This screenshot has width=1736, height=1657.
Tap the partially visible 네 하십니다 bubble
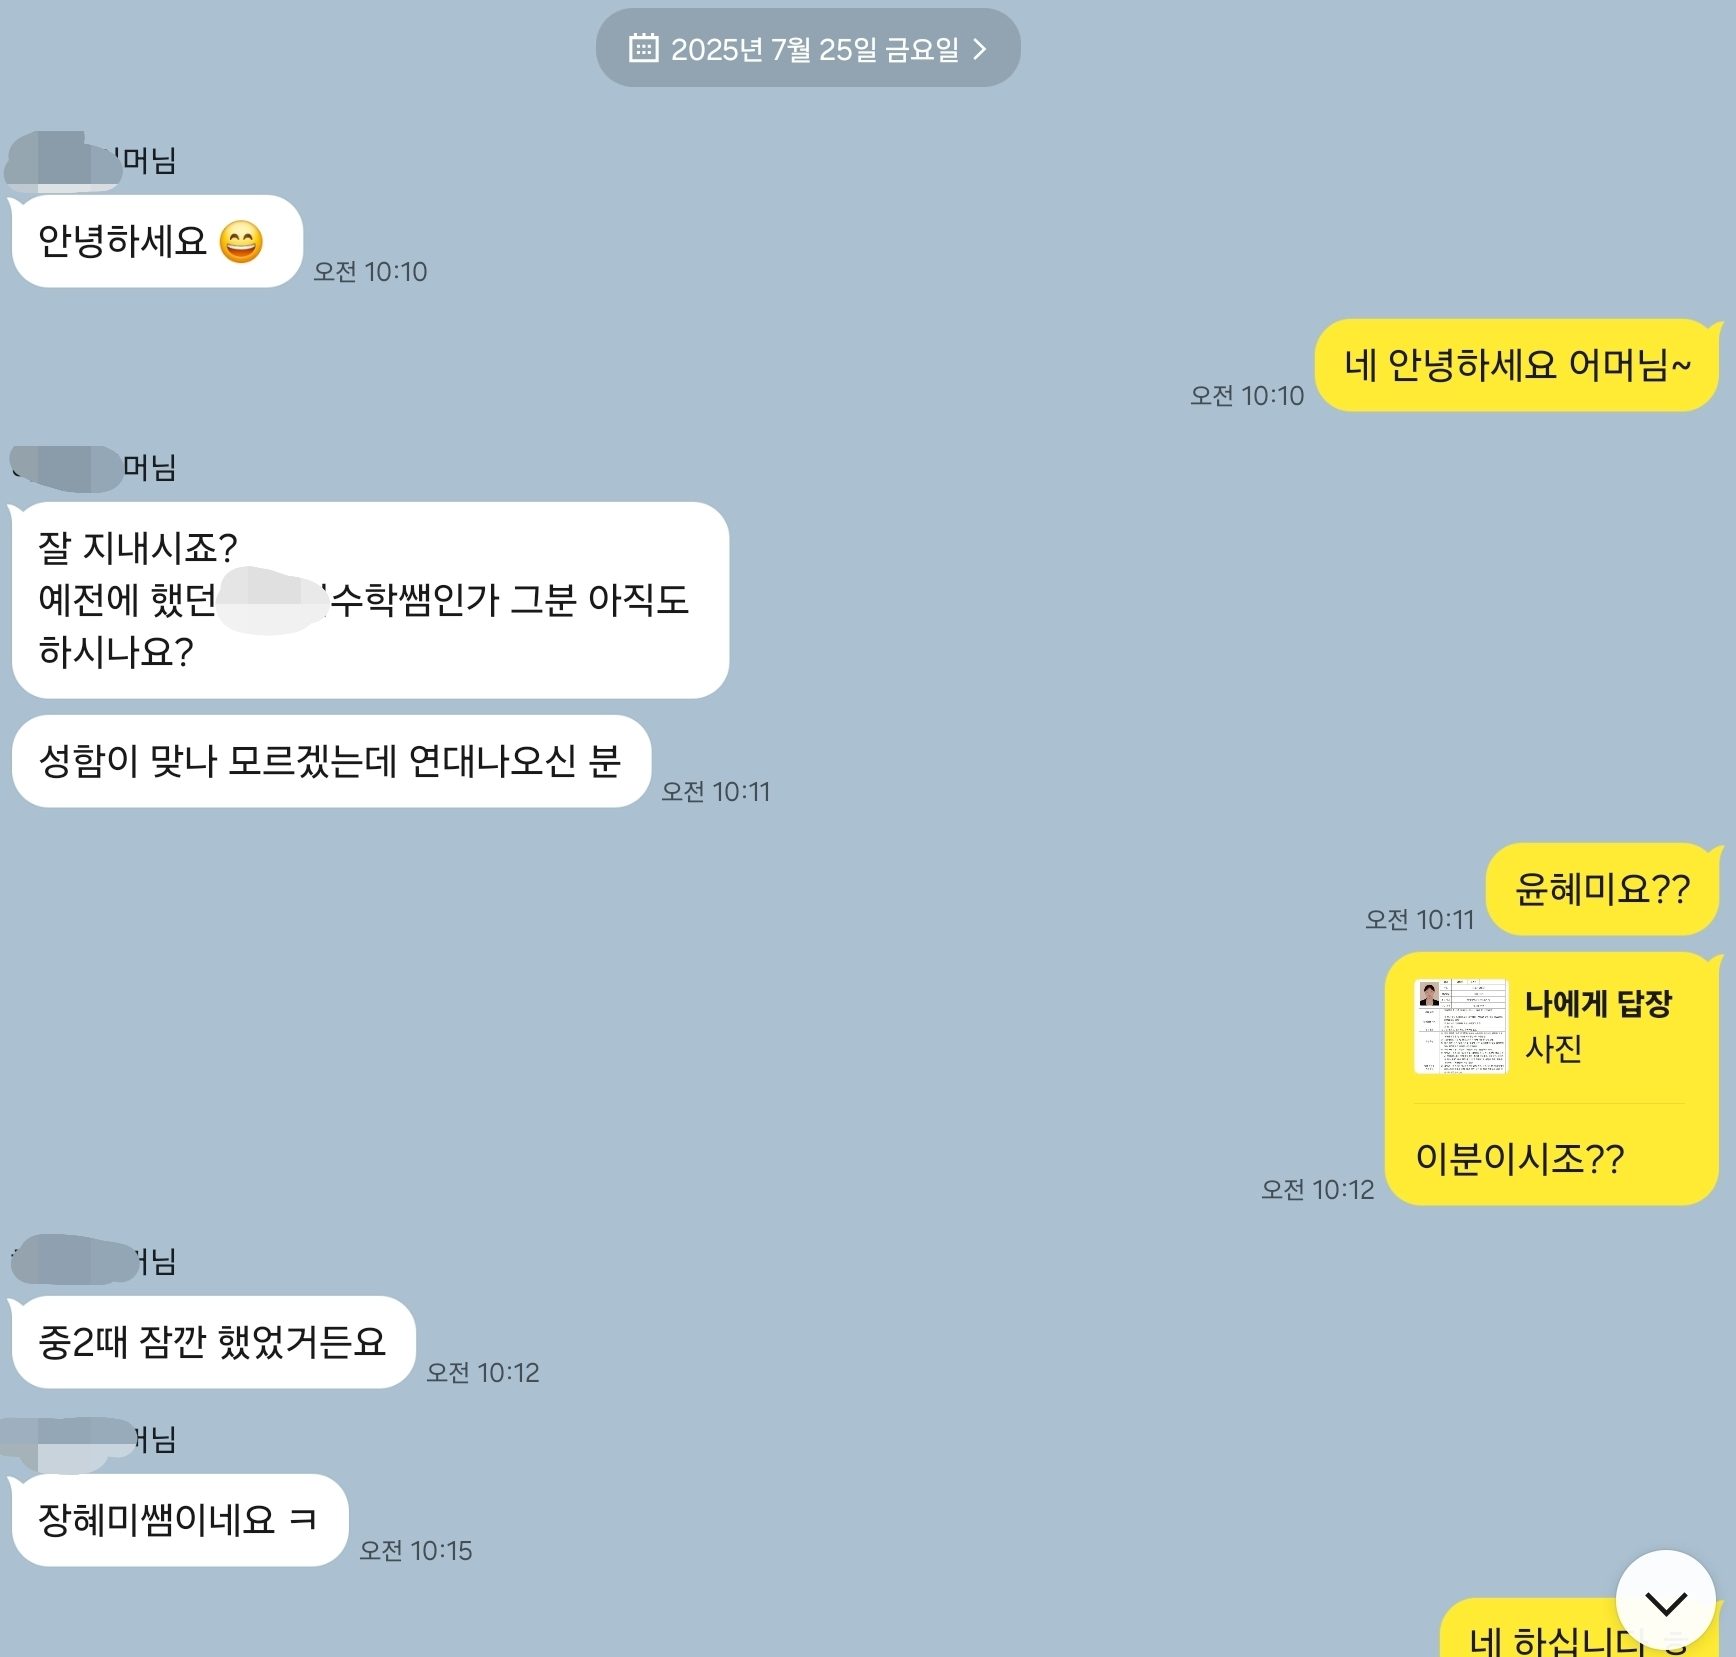click(1580, 1630)
